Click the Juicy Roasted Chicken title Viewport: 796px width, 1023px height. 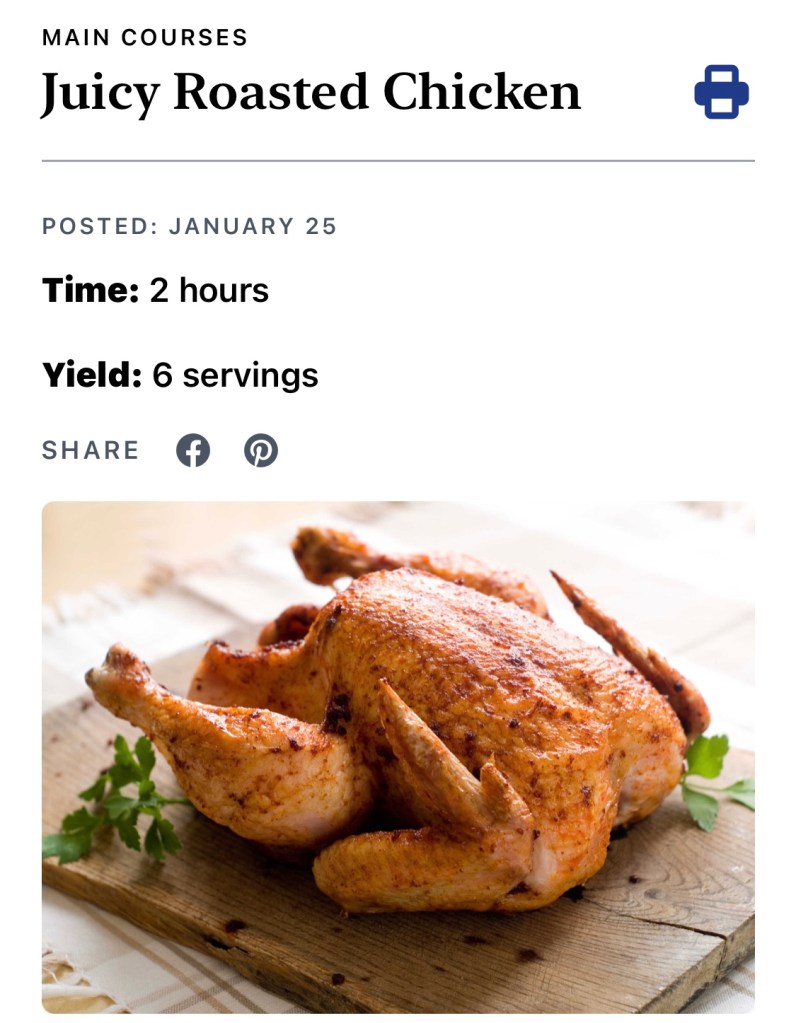(x=310, y=93)
